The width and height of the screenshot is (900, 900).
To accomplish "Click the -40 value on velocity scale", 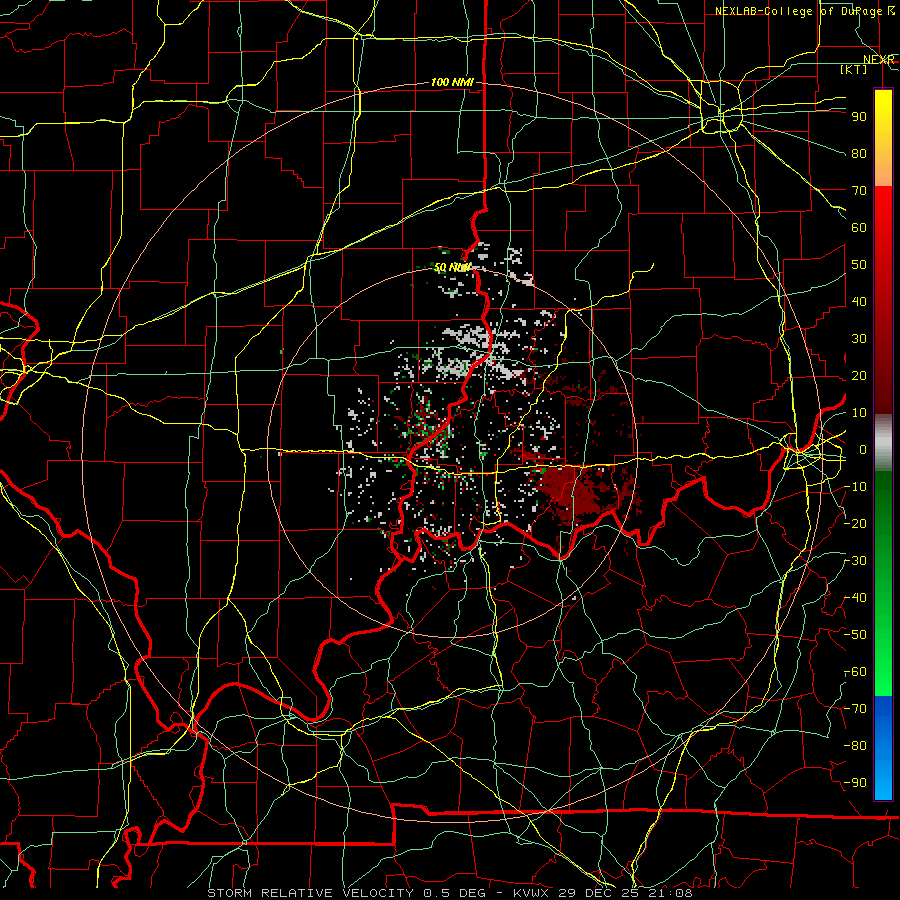I will pos(855,598).
